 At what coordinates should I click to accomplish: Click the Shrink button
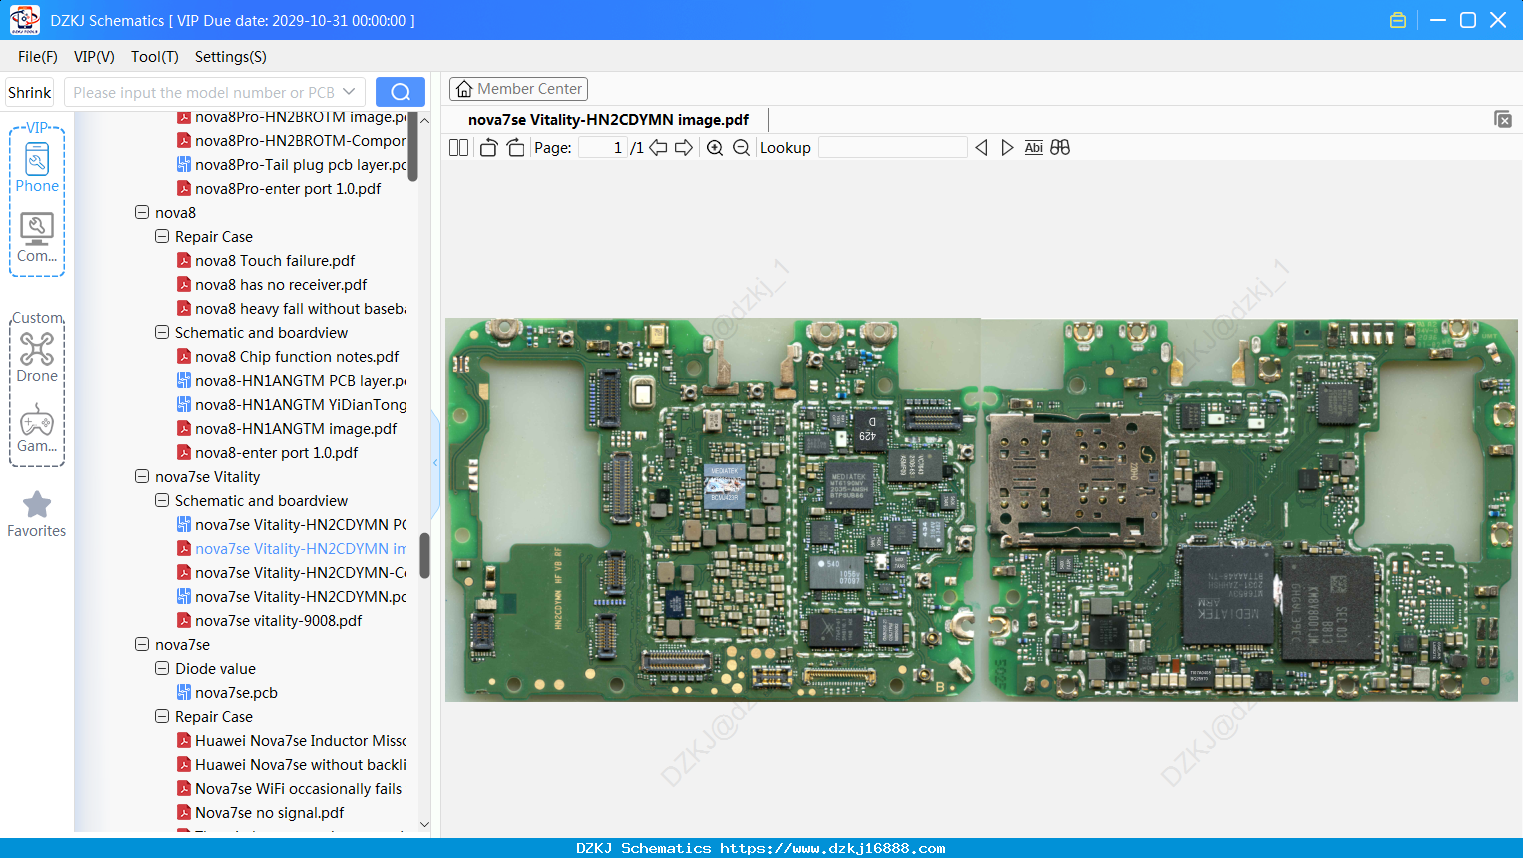[x=30, y=92]
